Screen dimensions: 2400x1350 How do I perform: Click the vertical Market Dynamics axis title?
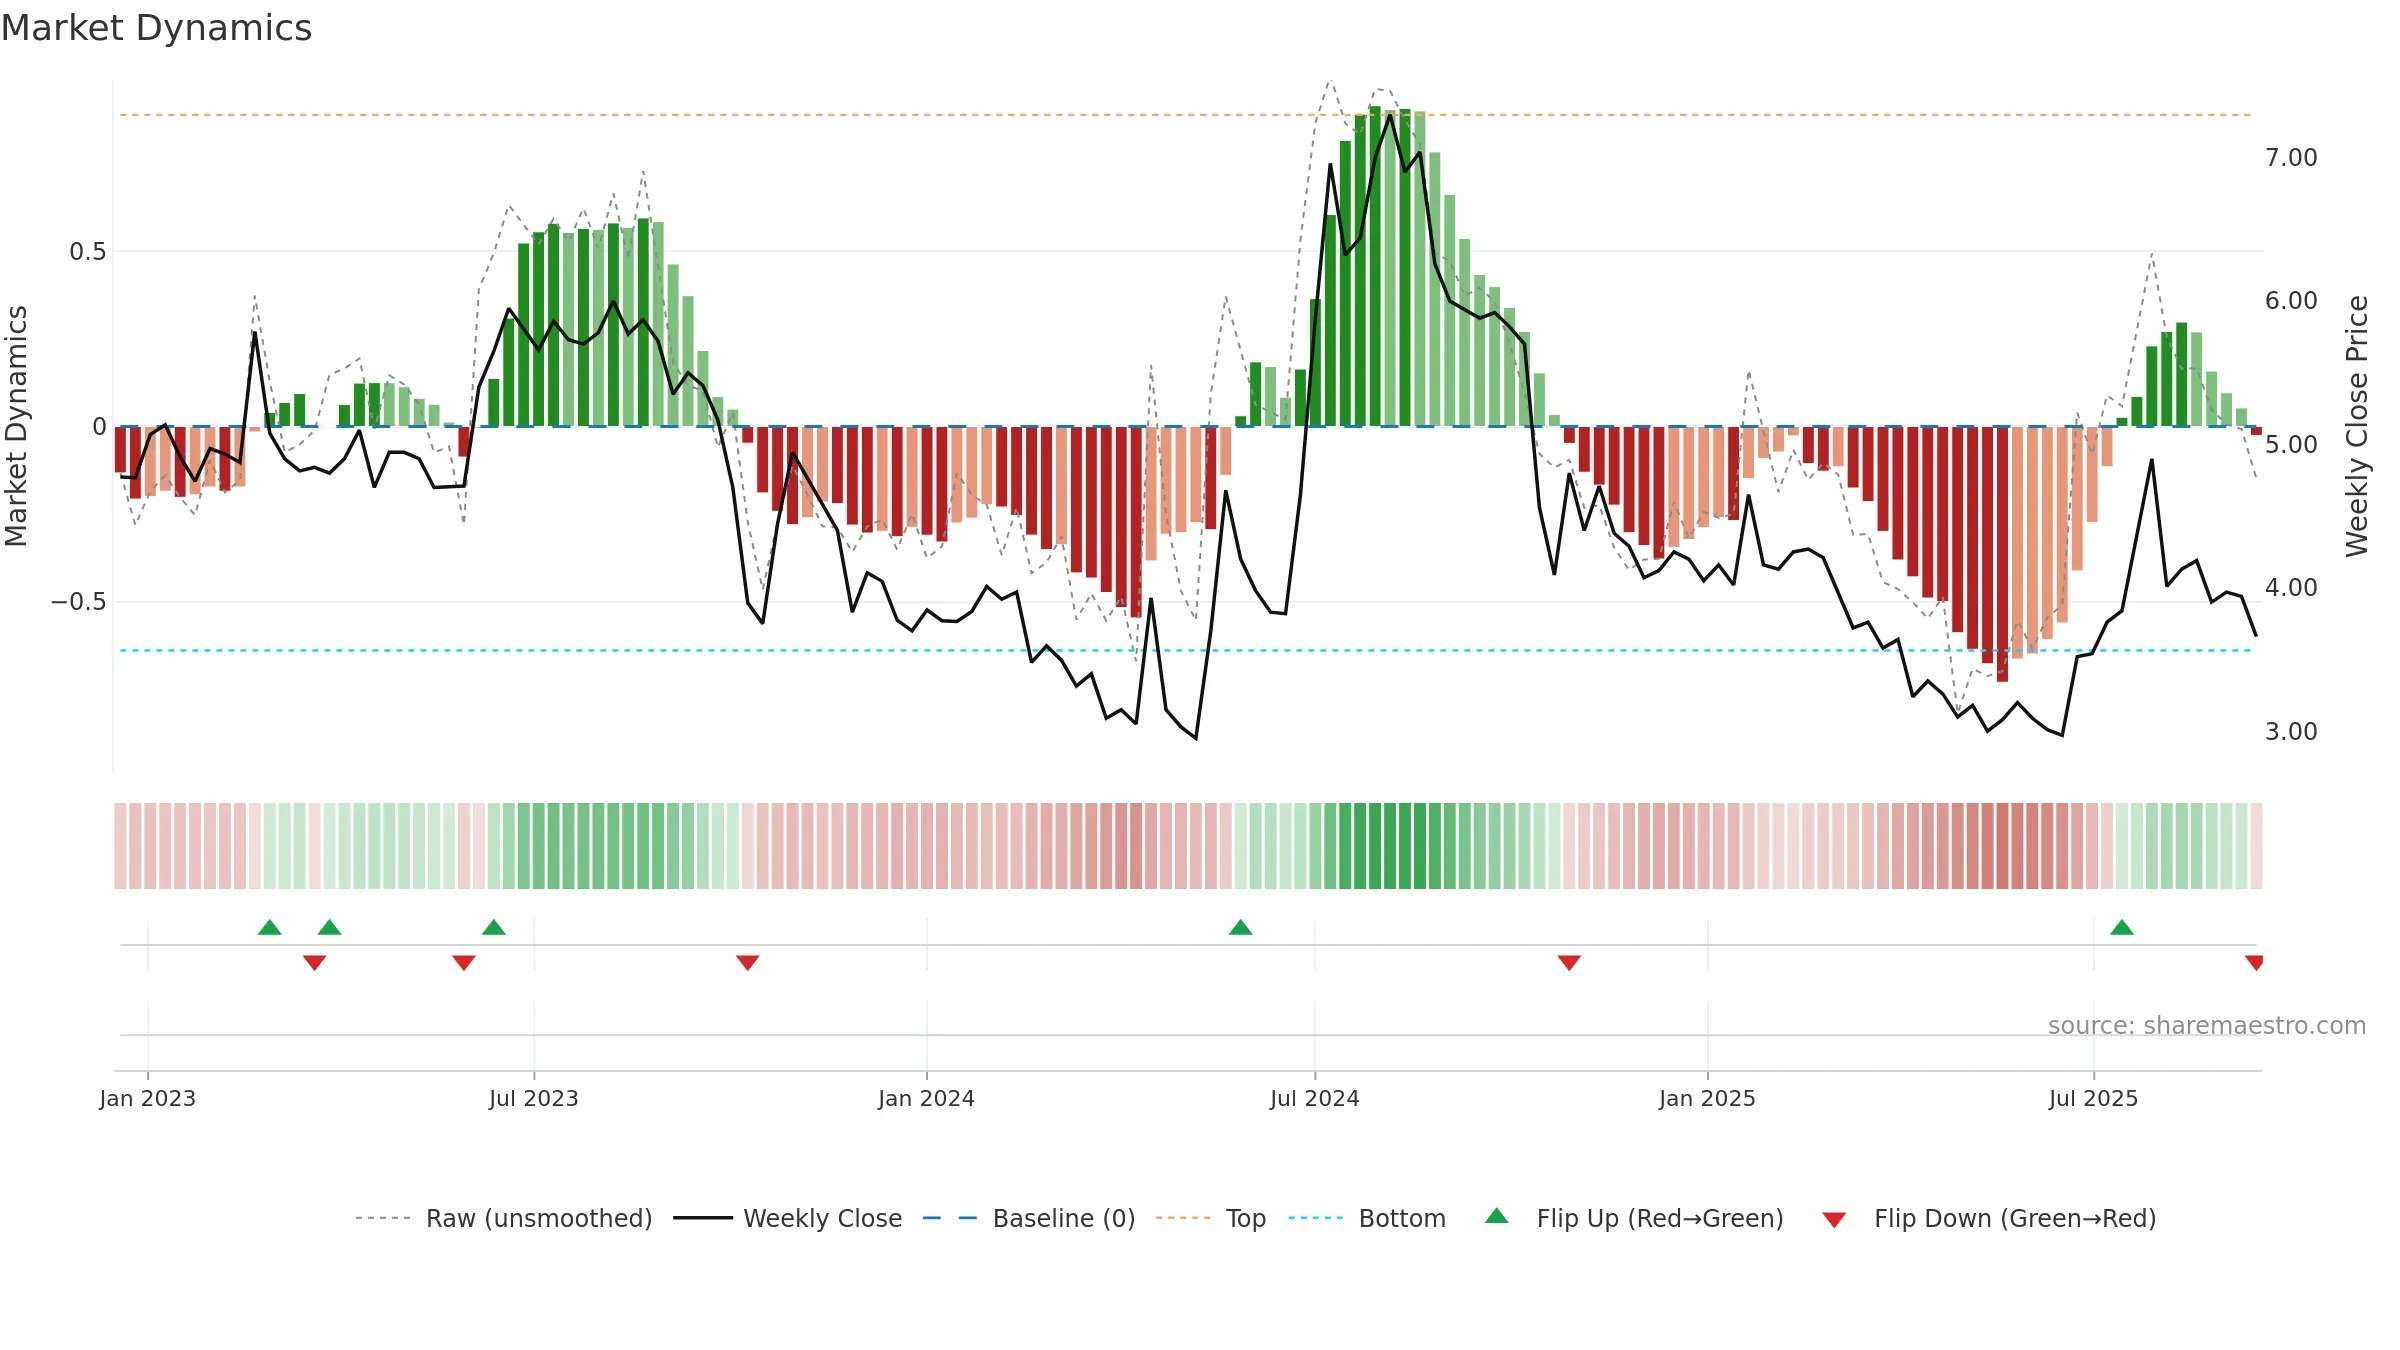click(x=16, y=426)
